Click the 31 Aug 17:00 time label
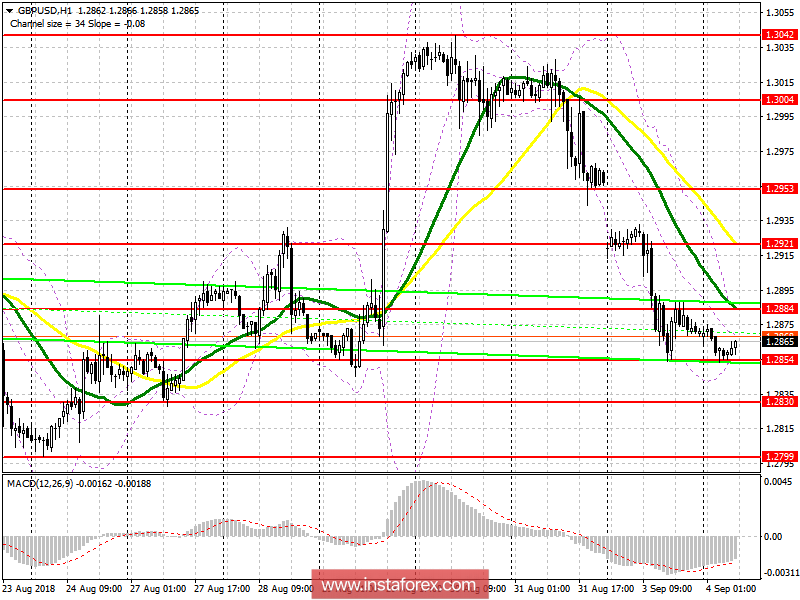Image resolution: width=800 pixels, height=600 pixels. 606,588
